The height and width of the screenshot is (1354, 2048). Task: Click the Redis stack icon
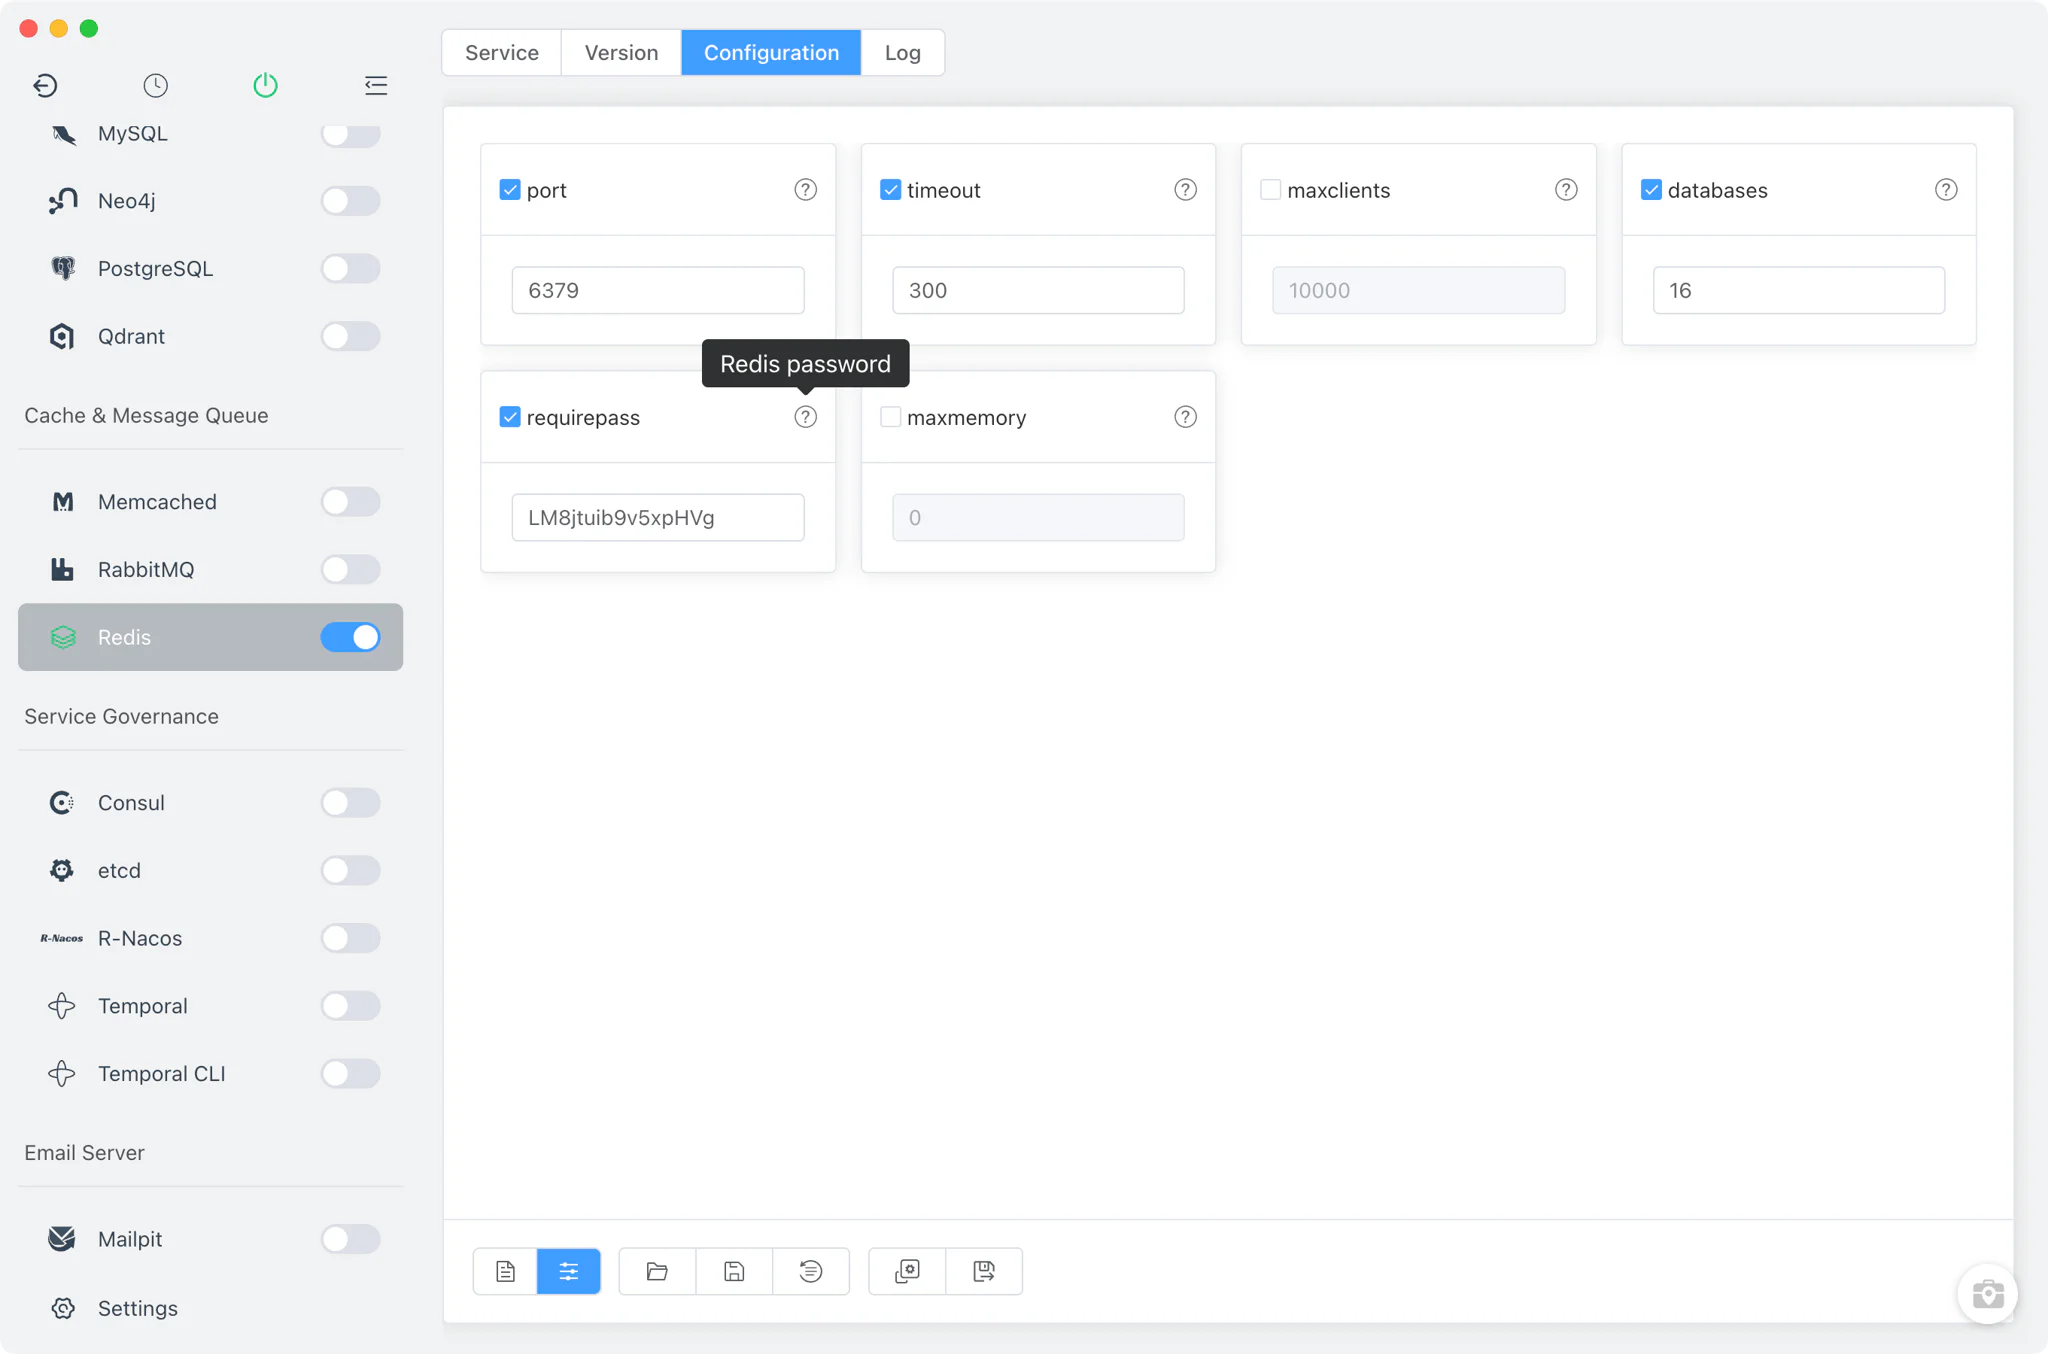click(63, 637)
